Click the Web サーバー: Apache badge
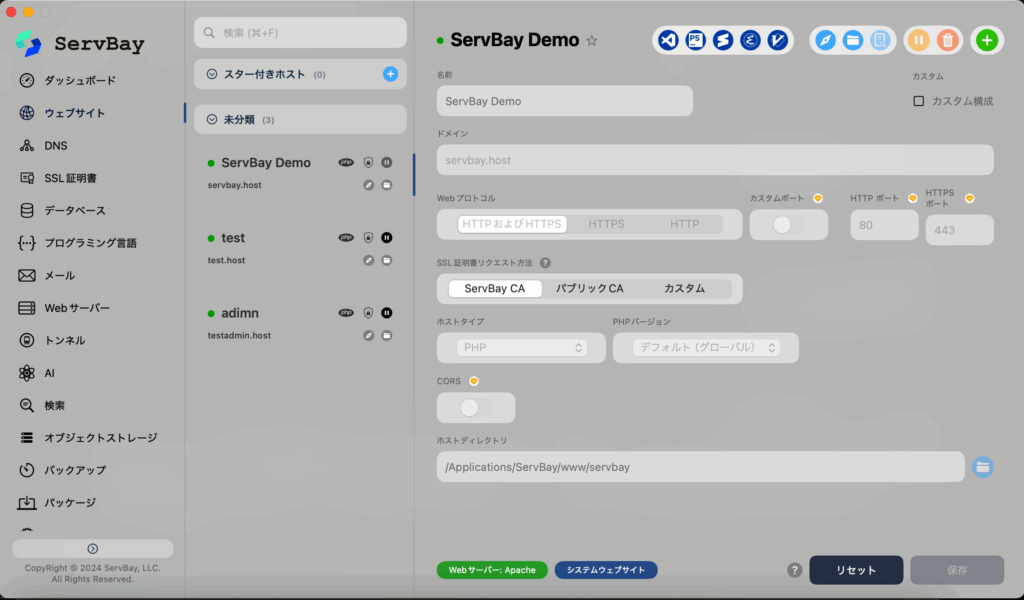 point(492,570)
